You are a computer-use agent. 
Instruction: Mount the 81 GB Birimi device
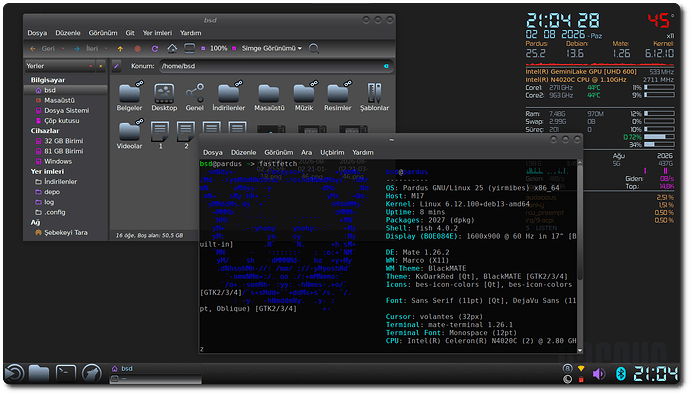click(66, 151)
